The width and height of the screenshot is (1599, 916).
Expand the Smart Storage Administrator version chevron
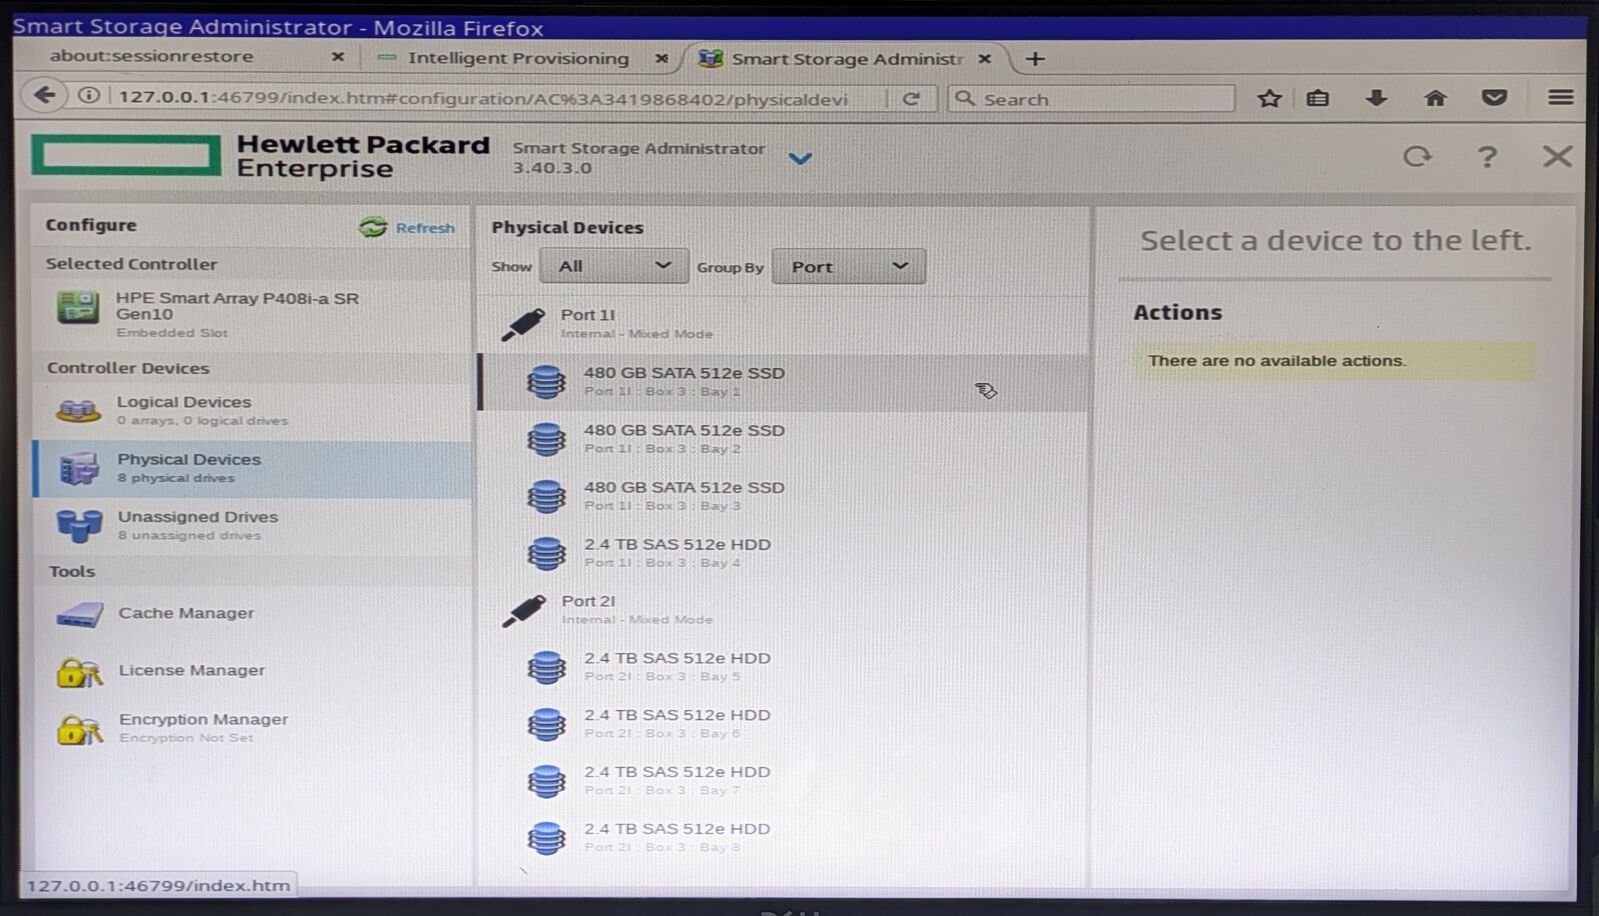point(800,158)
